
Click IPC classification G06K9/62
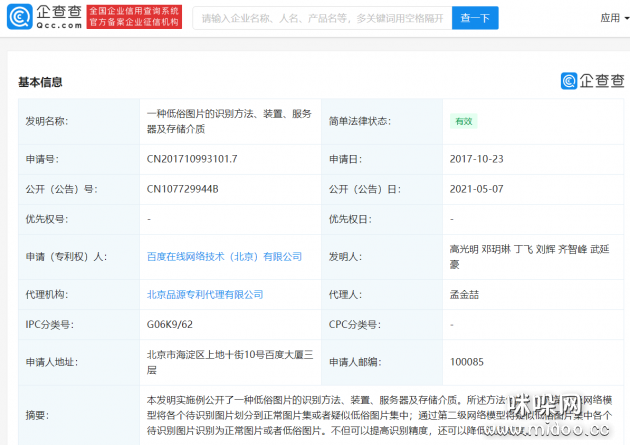pyautogui.click(x=170, y=325)
